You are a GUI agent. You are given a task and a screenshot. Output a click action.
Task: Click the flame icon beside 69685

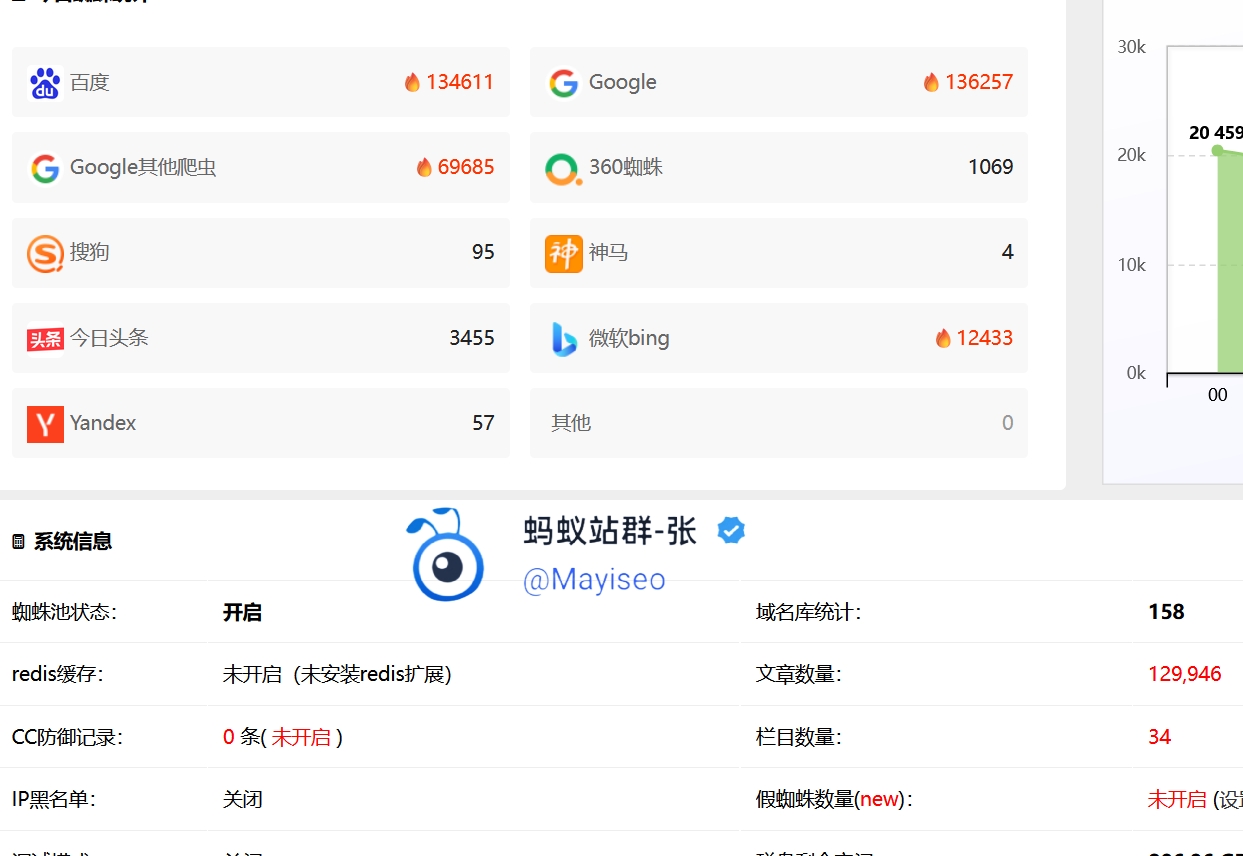(424, 167)
